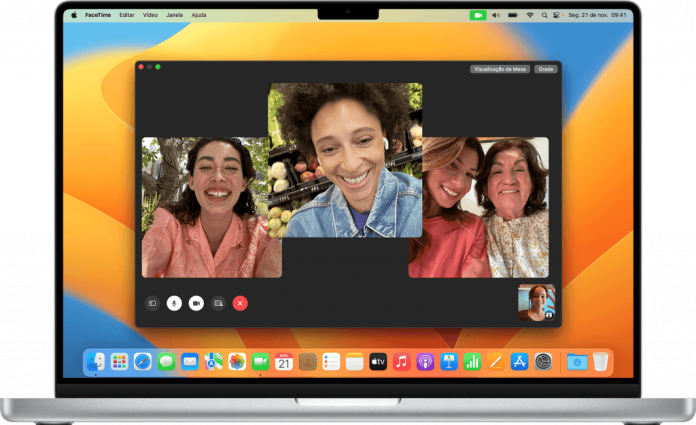The width and height of the screenshot is (696, 425).
Task: Open the Apple menu
Action: tap(74, 15)
